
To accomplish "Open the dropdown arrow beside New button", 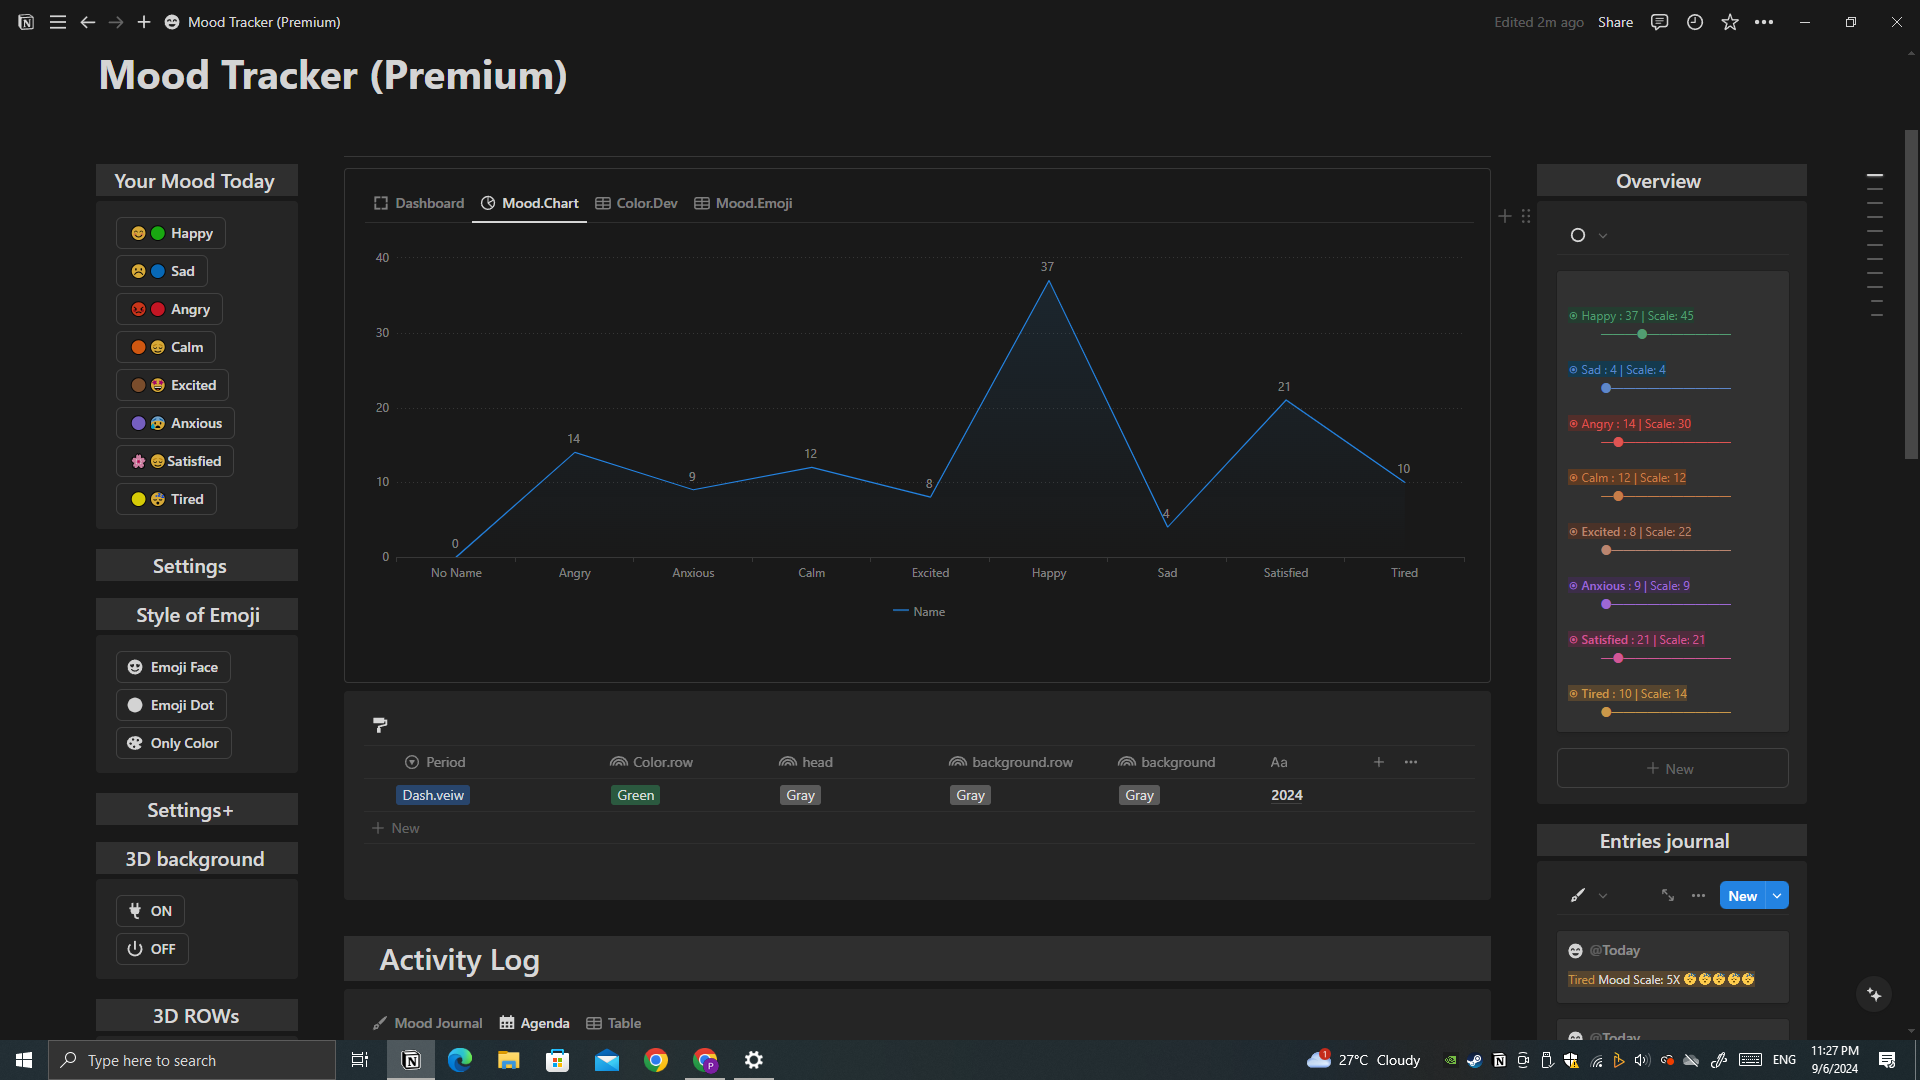I will (x=1777, y=896).
